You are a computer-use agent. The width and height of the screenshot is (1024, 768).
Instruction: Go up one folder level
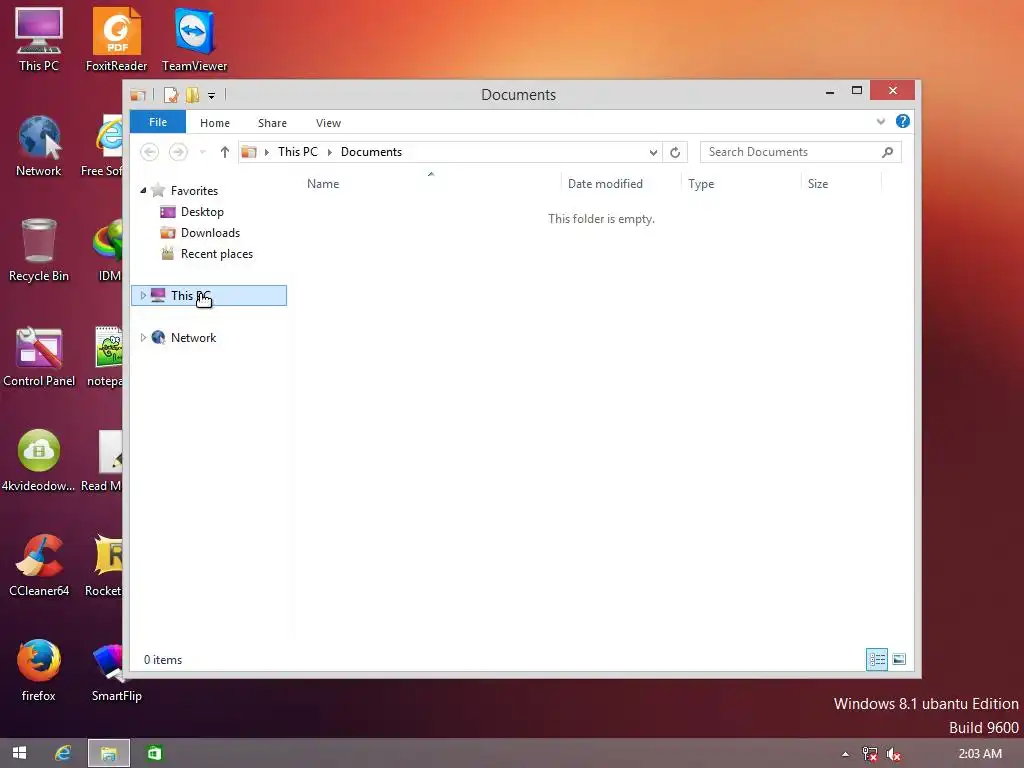point(225,152)
